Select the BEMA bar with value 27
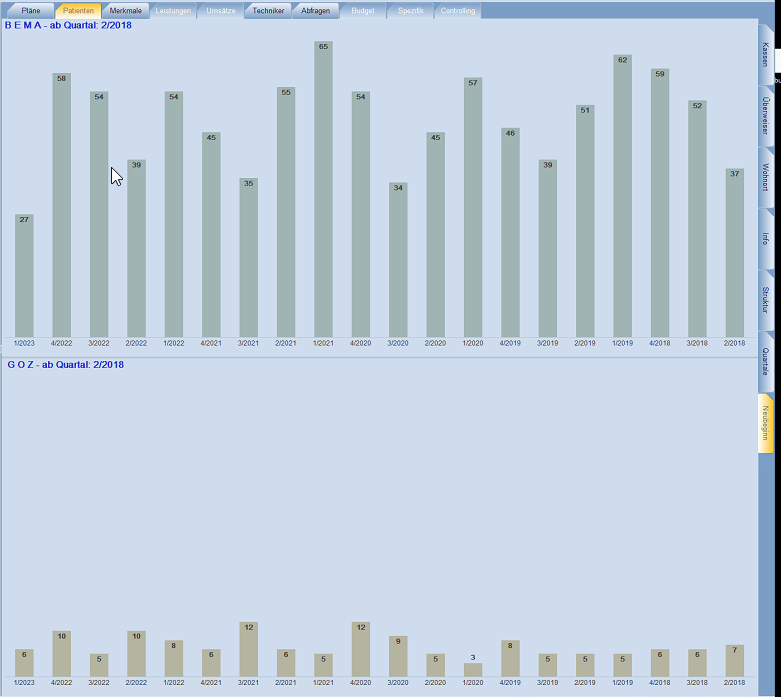The image size is (781, 697). tap(24, 275)
